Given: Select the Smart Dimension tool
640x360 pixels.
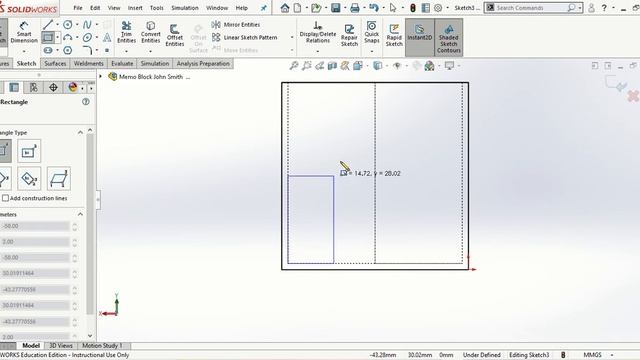Looking at the screenshot, I should tap(24, 33).
